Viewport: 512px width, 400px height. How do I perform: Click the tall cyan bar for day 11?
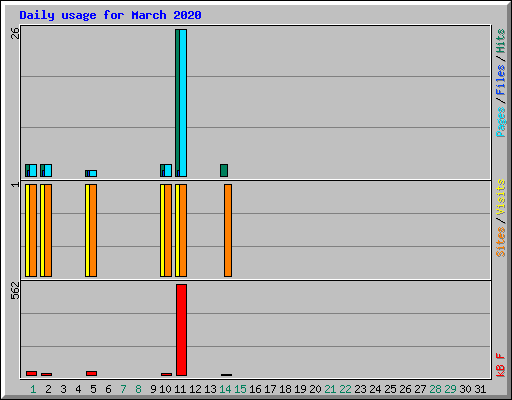(x=183, y=103)
